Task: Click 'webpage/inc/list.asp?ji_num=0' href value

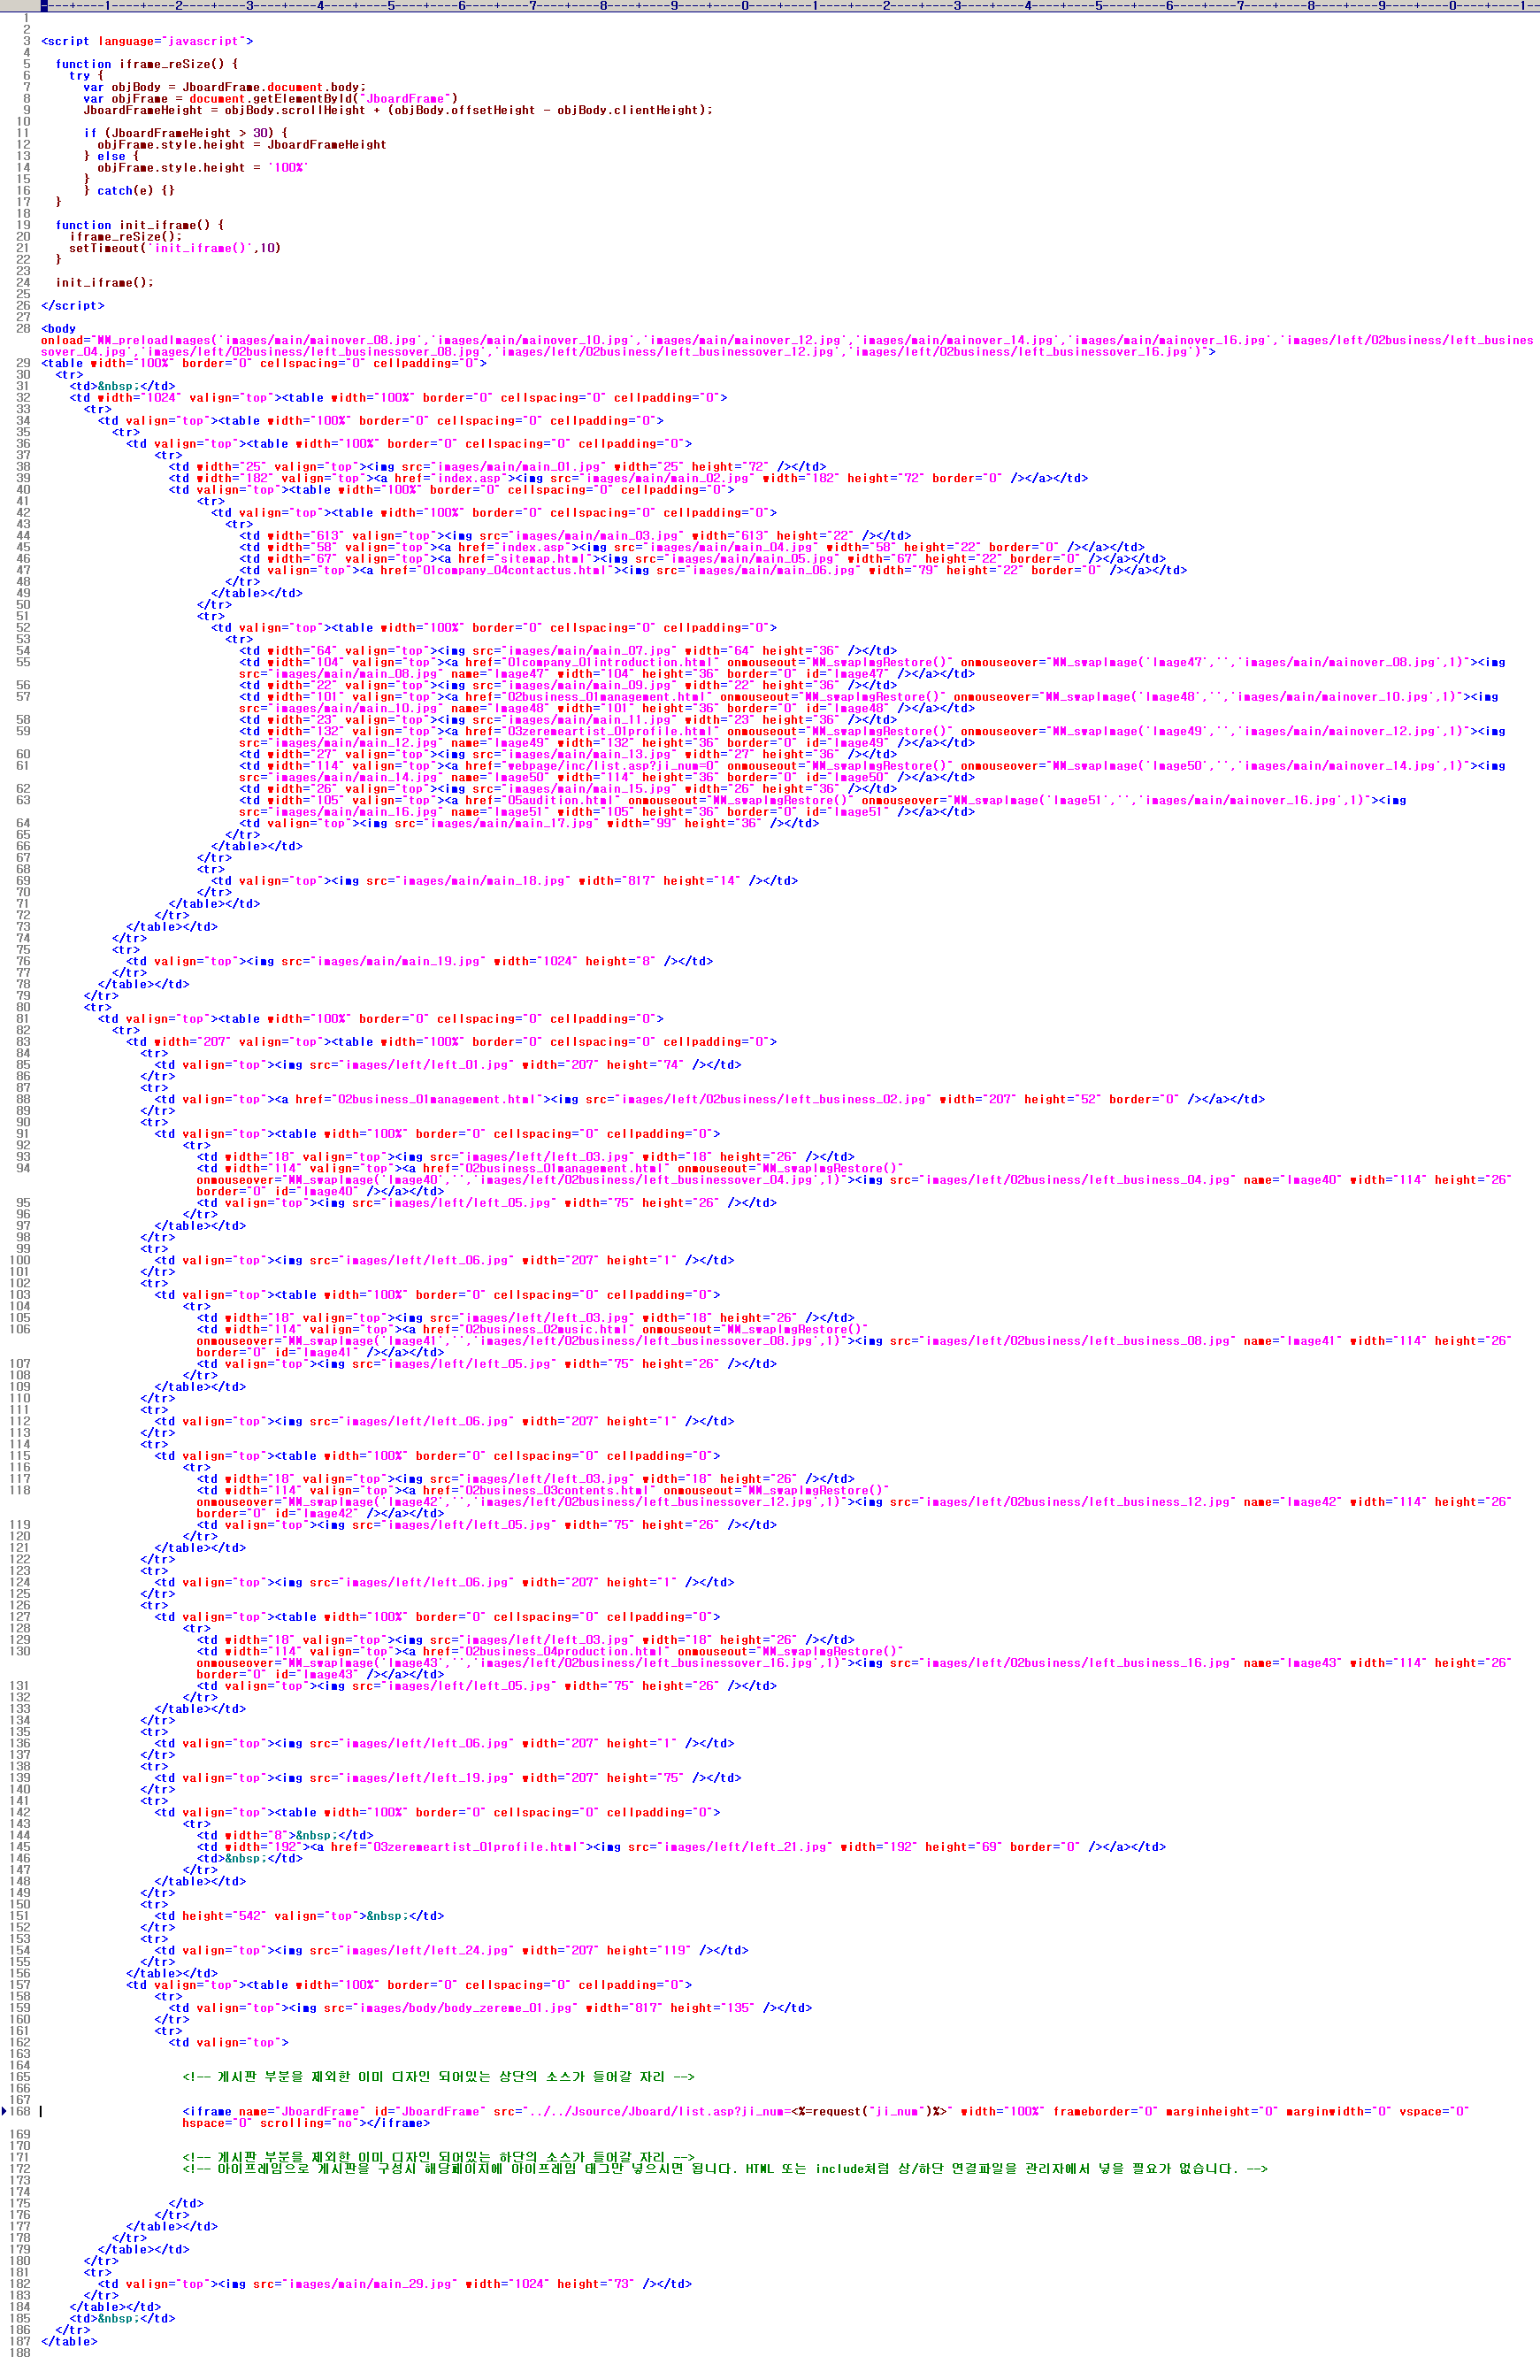Action: [x=613, y=766]
